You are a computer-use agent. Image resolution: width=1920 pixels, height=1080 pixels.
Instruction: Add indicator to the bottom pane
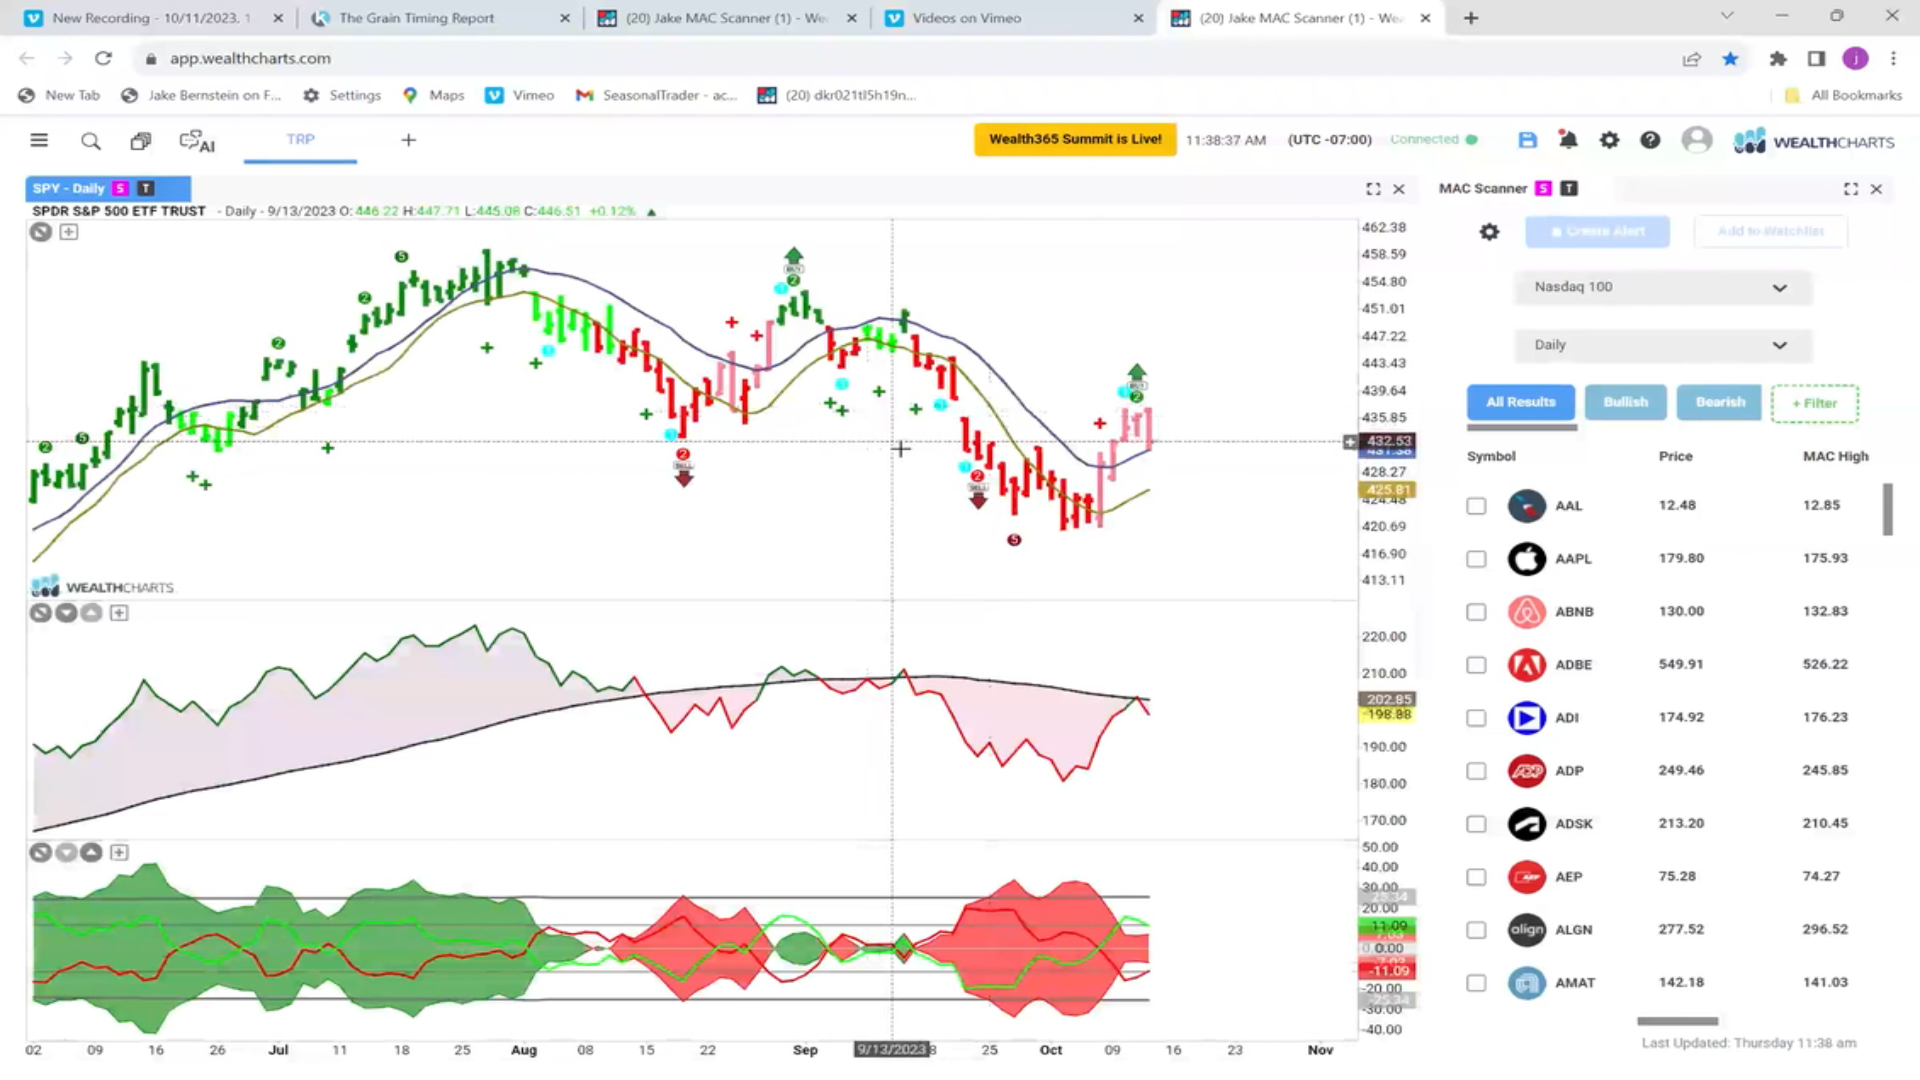point(119,852)
